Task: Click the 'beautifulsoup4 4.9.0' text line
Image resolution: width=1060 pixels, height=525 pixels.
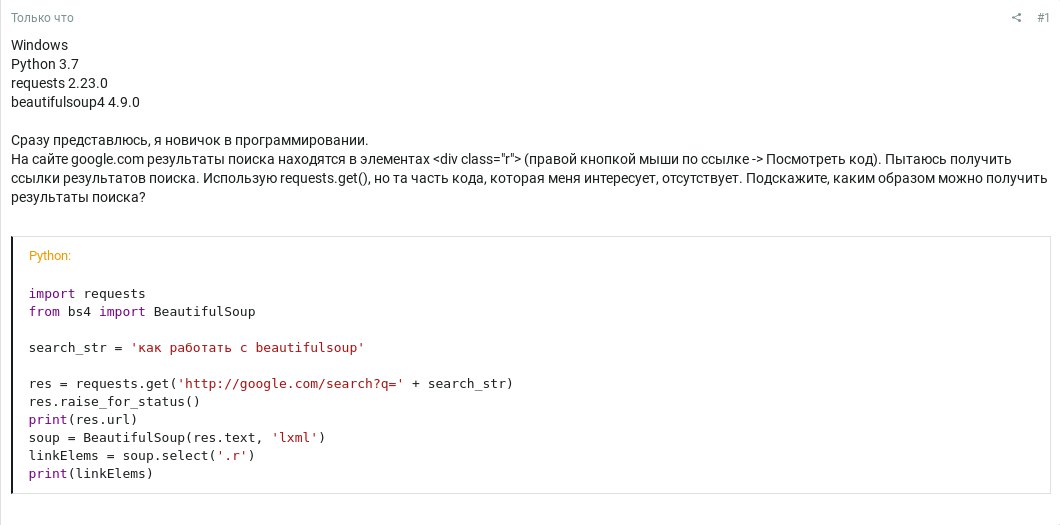Action: pos(75,102)
